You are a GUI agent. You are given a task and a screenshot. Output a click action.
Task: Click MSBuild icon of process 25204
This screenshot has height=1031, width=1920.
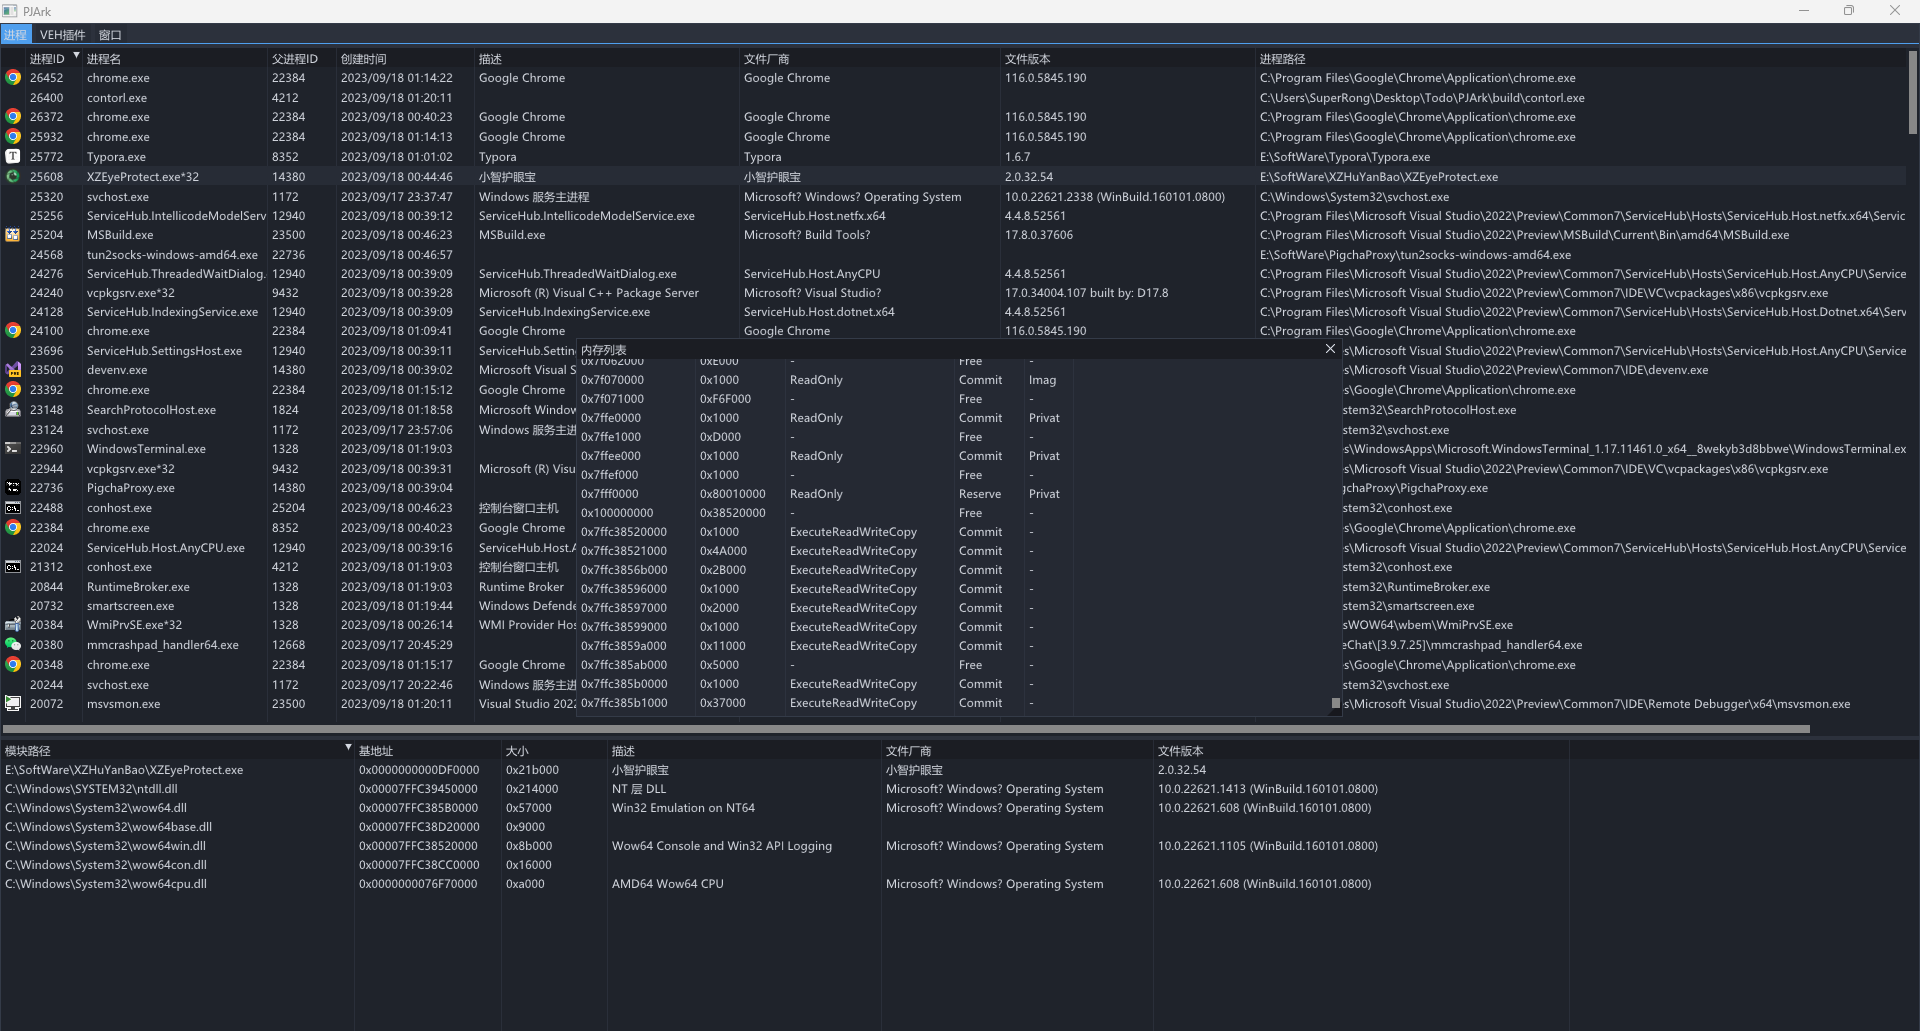13,234
